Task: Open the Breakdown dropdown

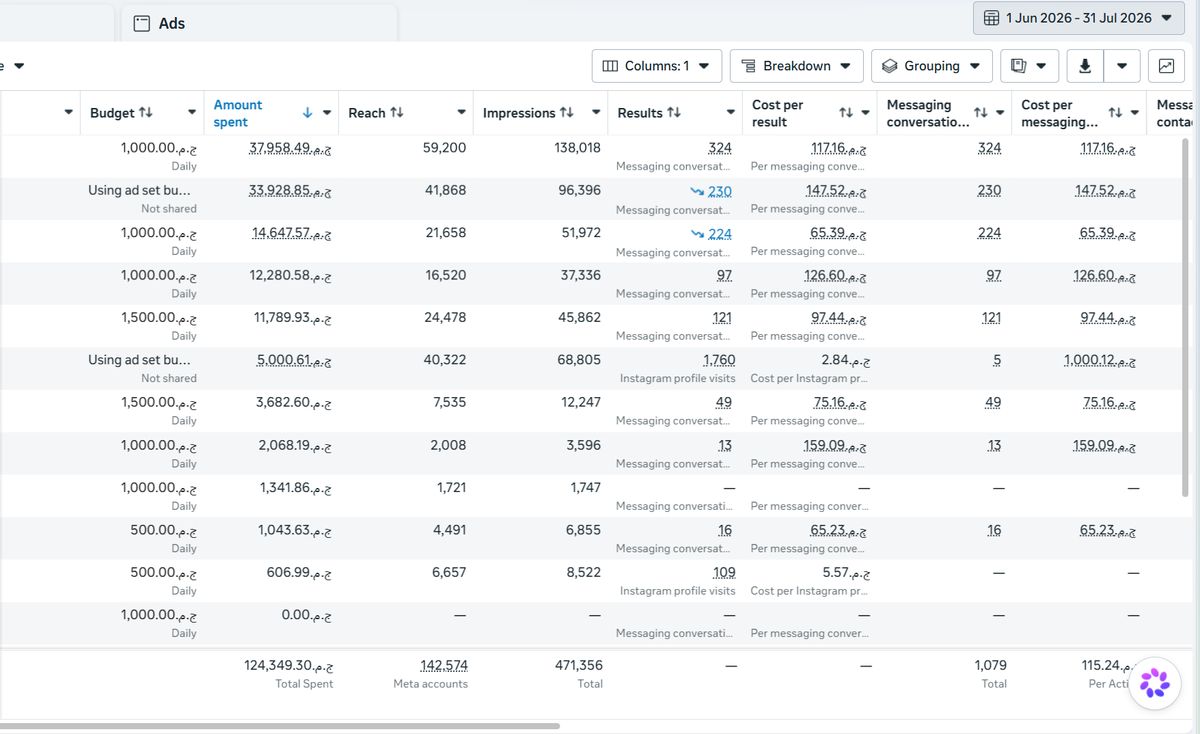Action: 796,66
